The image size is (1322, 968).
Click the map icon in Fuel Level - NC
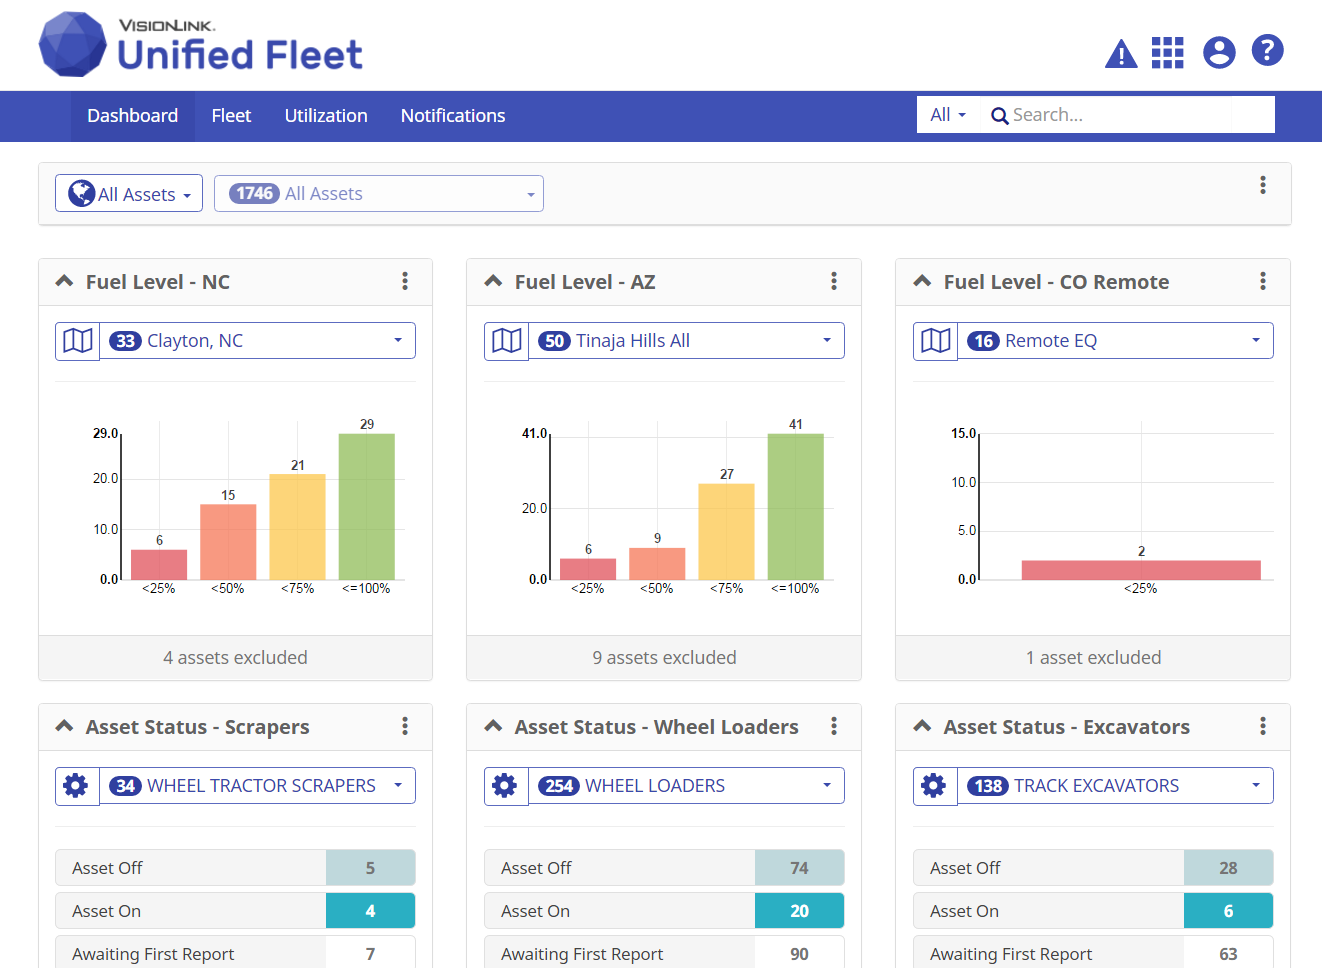point(78,341)
